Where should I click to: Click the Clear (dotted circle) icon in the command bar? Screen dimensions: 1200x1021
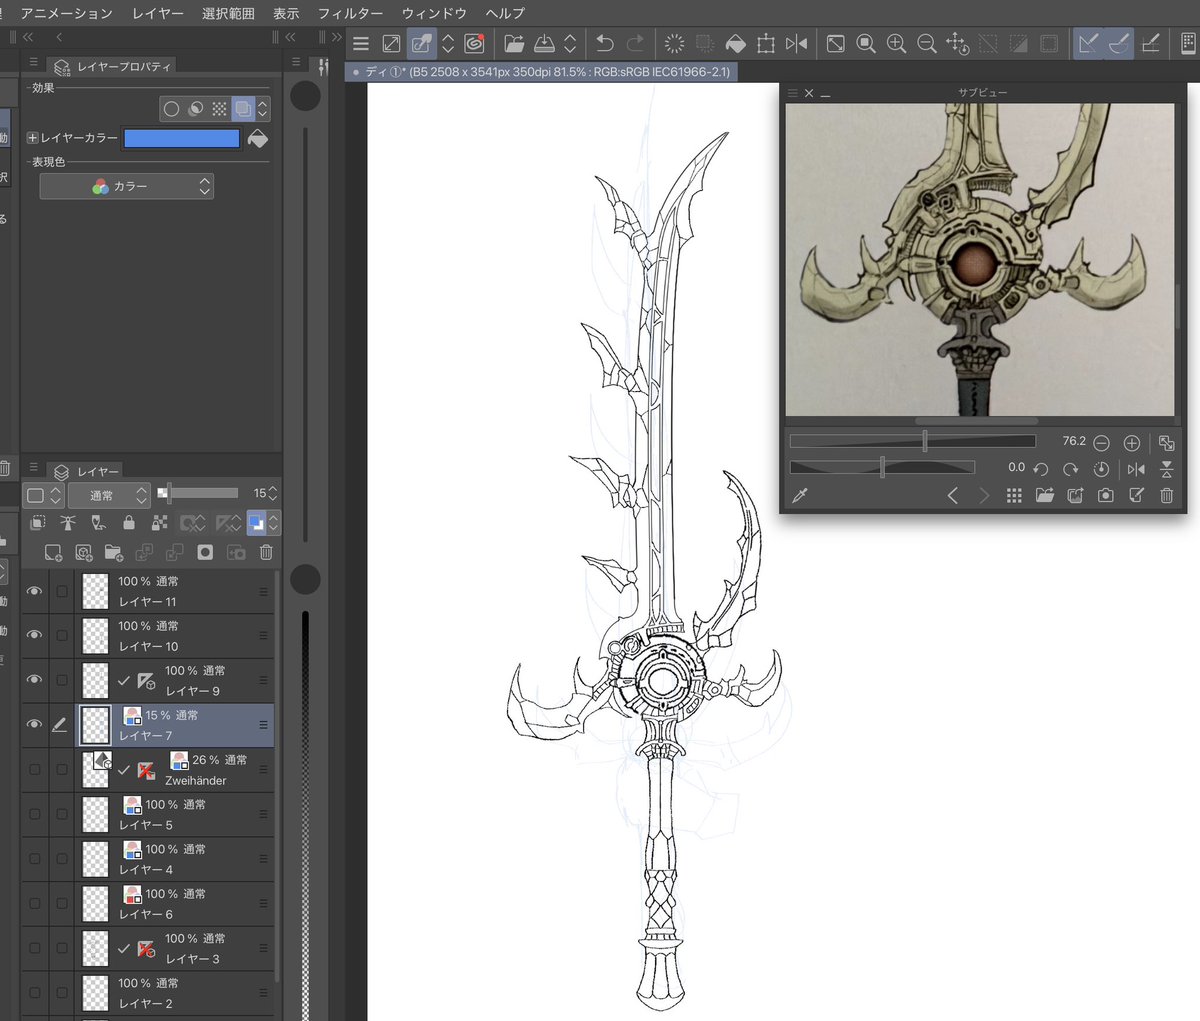675,43
